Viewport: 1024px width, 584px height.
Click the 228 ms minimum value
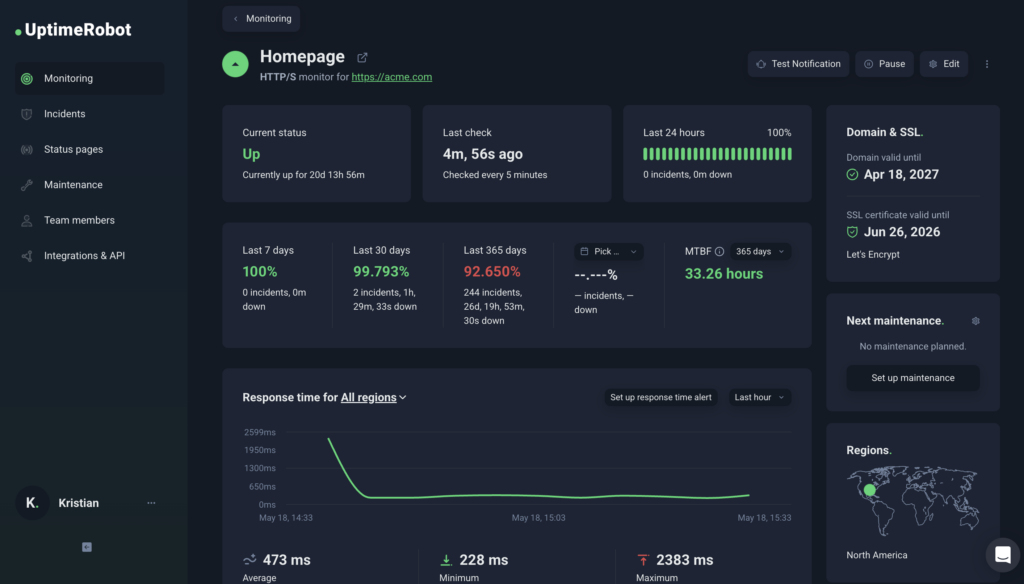(484, 560)
